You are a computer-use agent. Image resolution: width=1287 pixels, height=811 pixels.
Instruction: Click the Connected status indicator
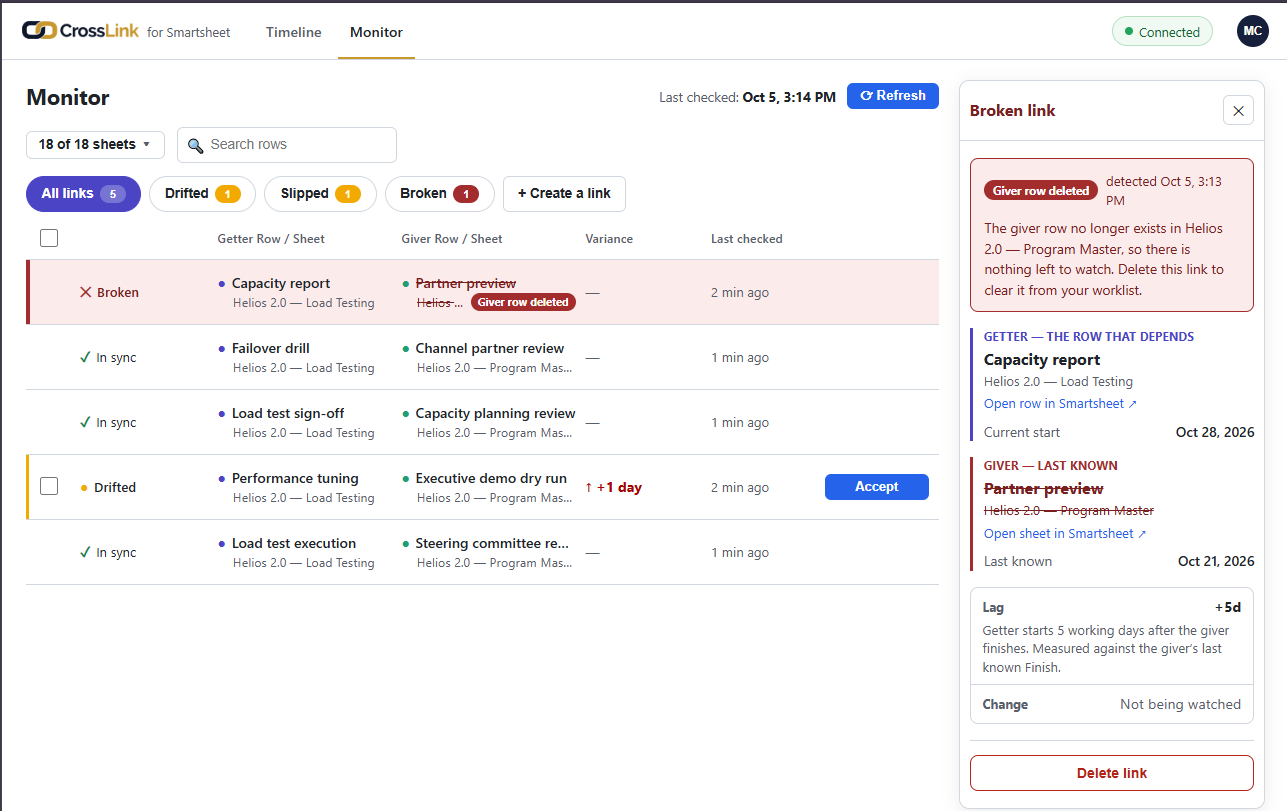click(x=1162, y=32)
